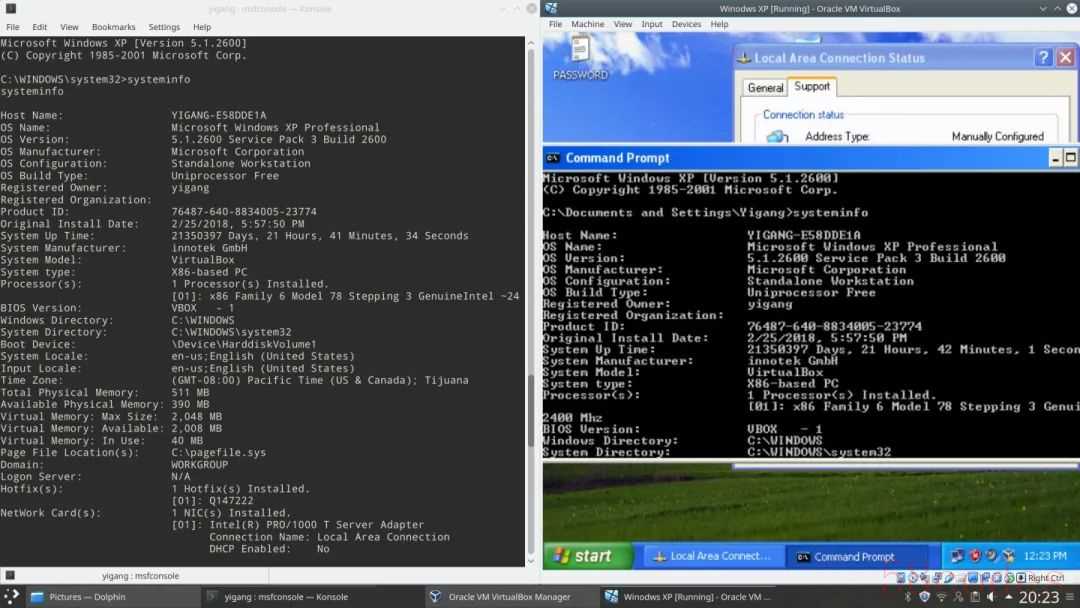Click help question mark in Connection Status
Viewport: 1080px width, 608px height.
click(x=1043, y=57)
